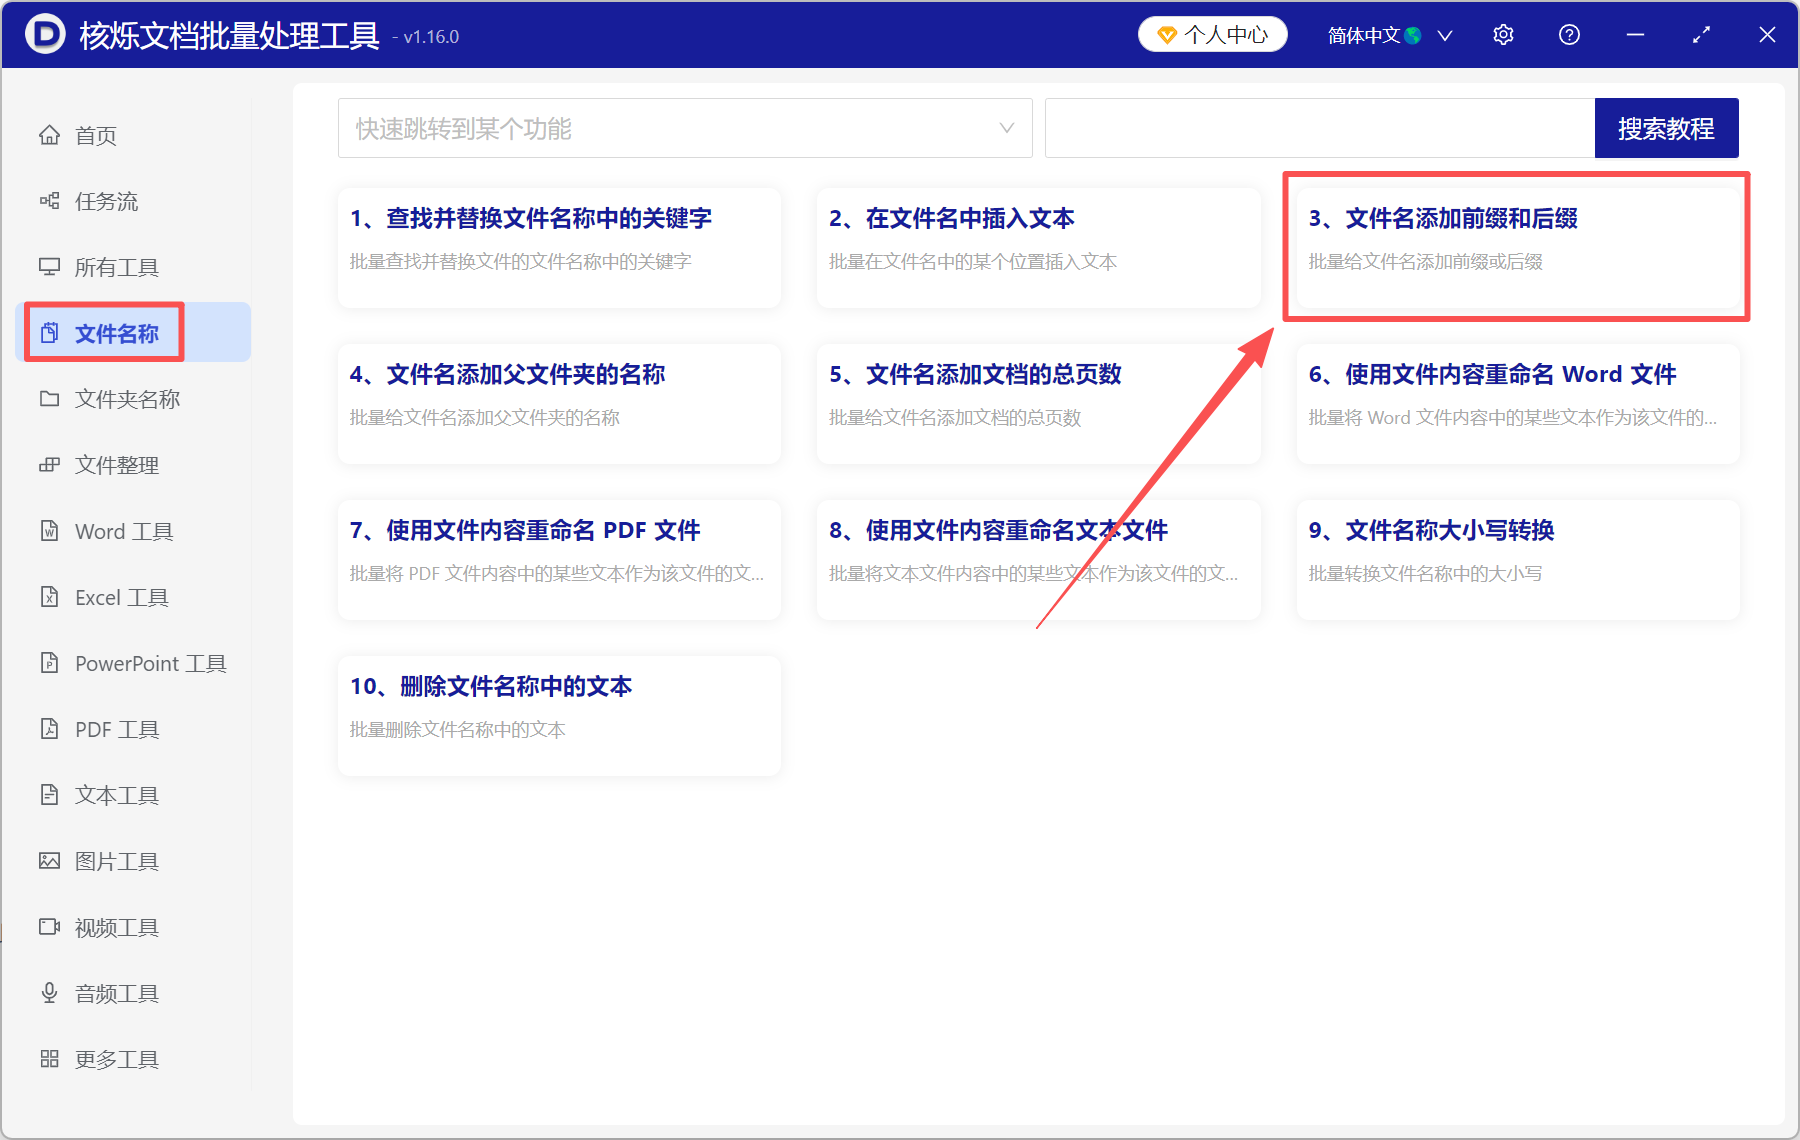Open the settings gear icon
Screen dimensions: 1800x1140
tap(1503, 34)
